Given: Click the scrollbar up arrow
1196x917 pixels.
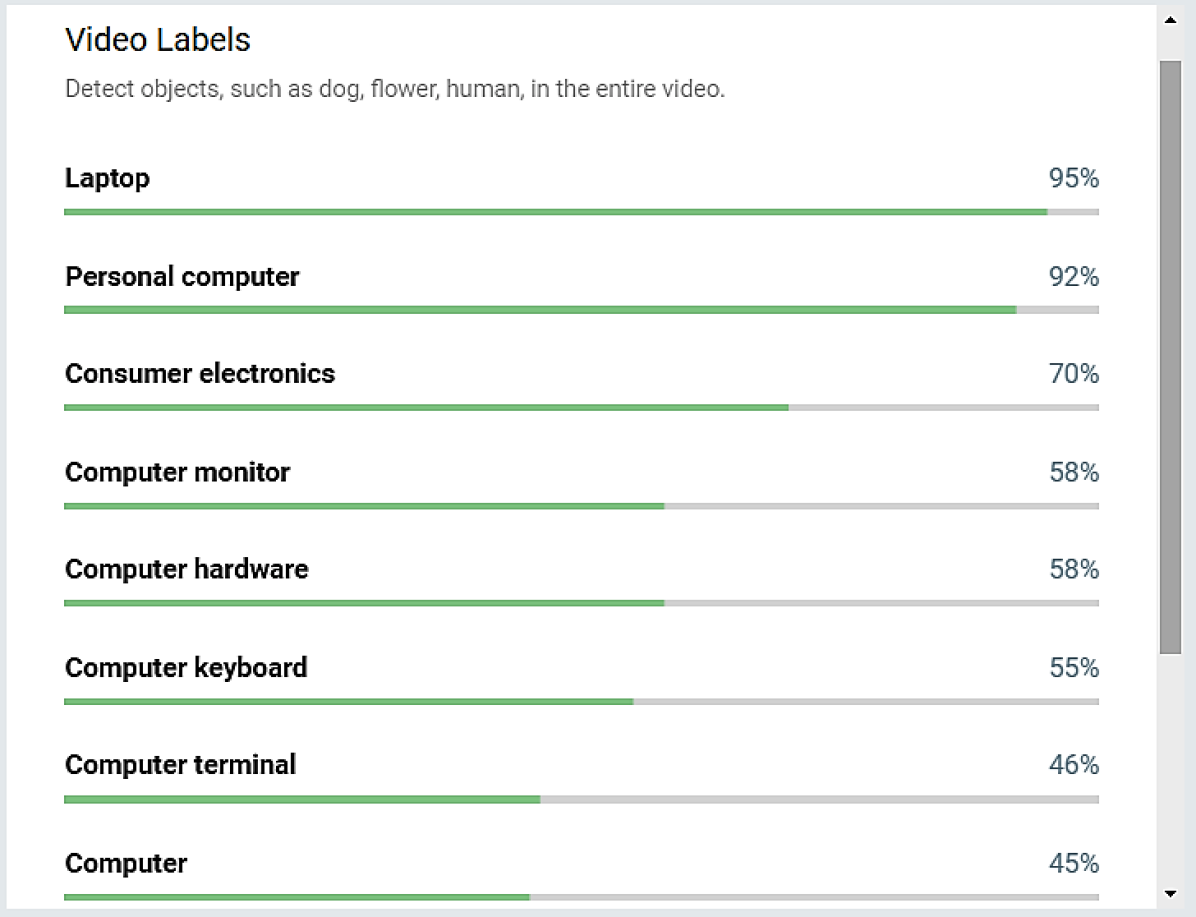Looking at the screenshot, I should click(x=1170, y=20).
